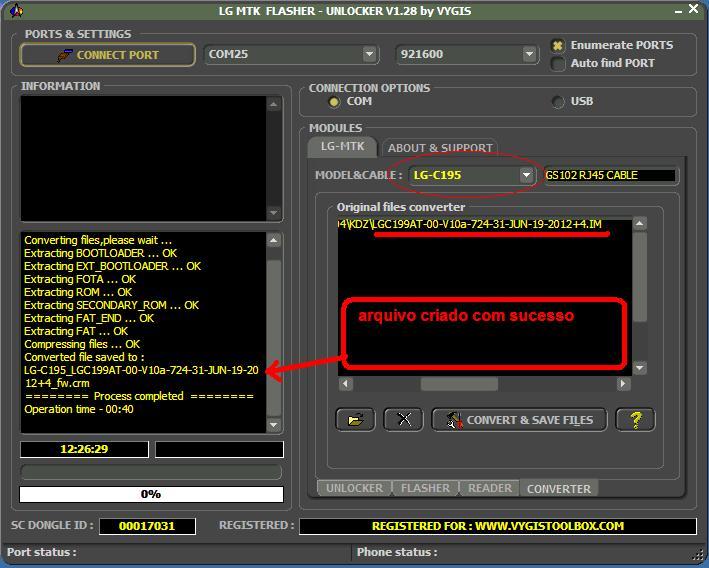
Task: Open the folder browse icon button
Action: point(355,420)
